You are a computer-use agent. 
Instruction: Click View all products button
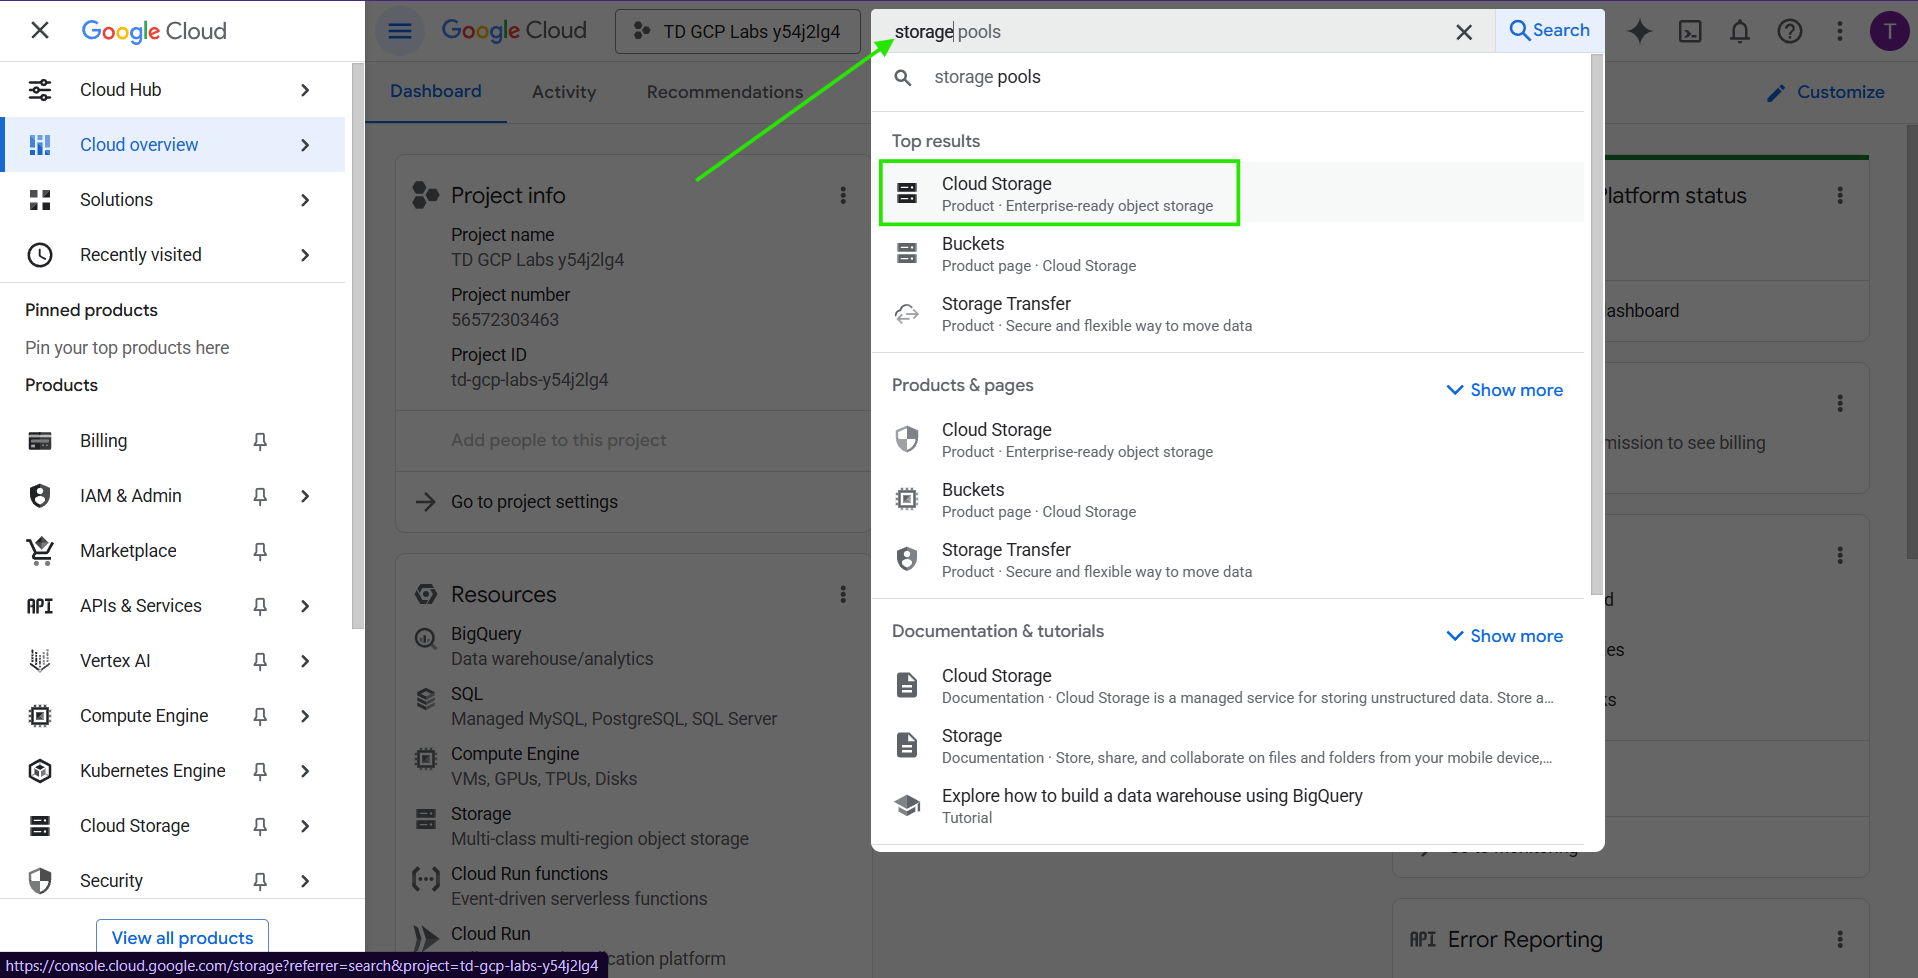(x=182, y=938)
